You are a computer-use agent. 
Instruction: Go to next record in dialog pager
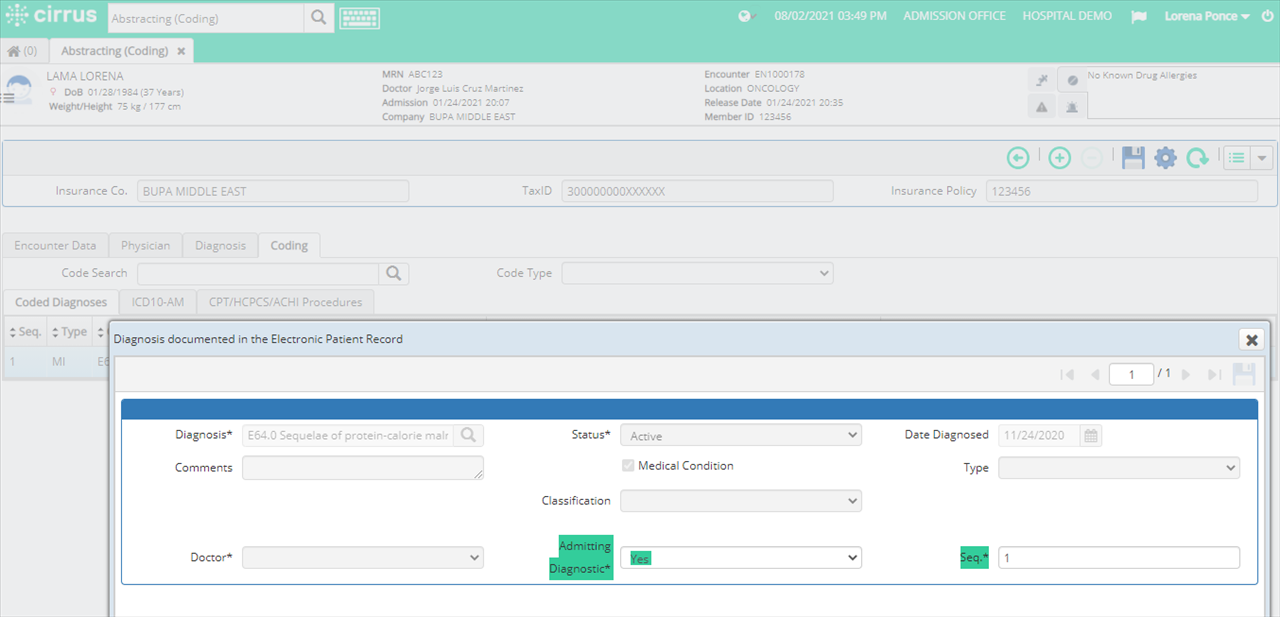coord(1186,374)
